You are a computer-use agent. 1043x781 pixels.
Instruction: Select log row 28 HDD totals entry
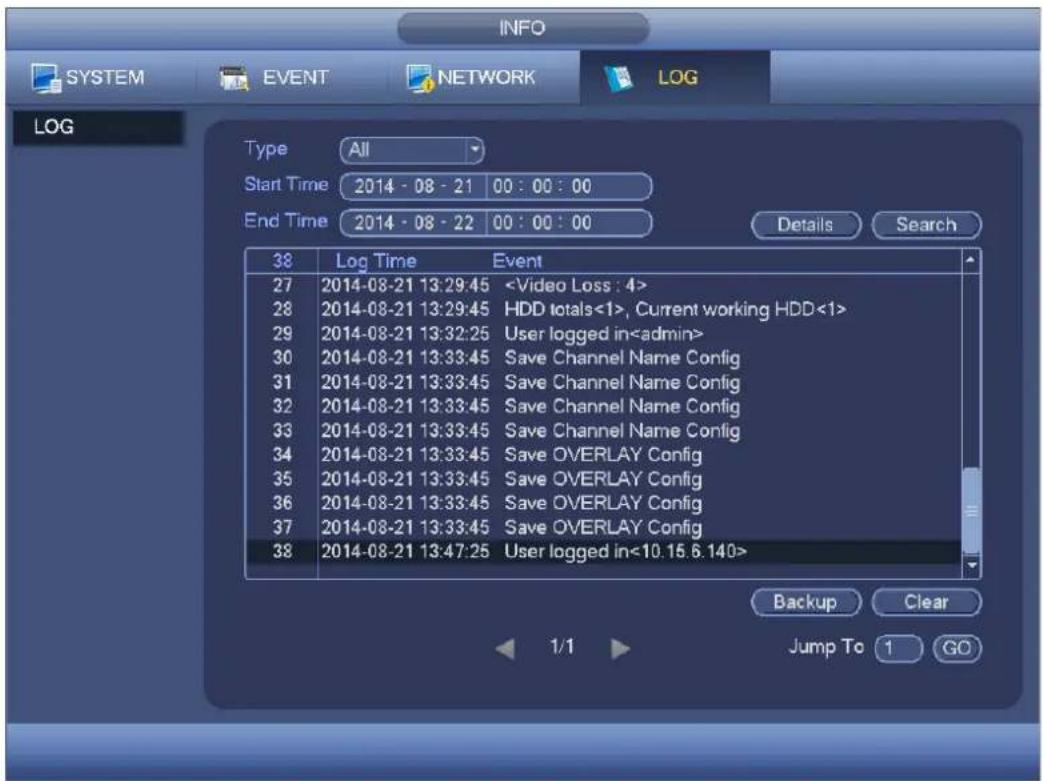pos(603,309)
